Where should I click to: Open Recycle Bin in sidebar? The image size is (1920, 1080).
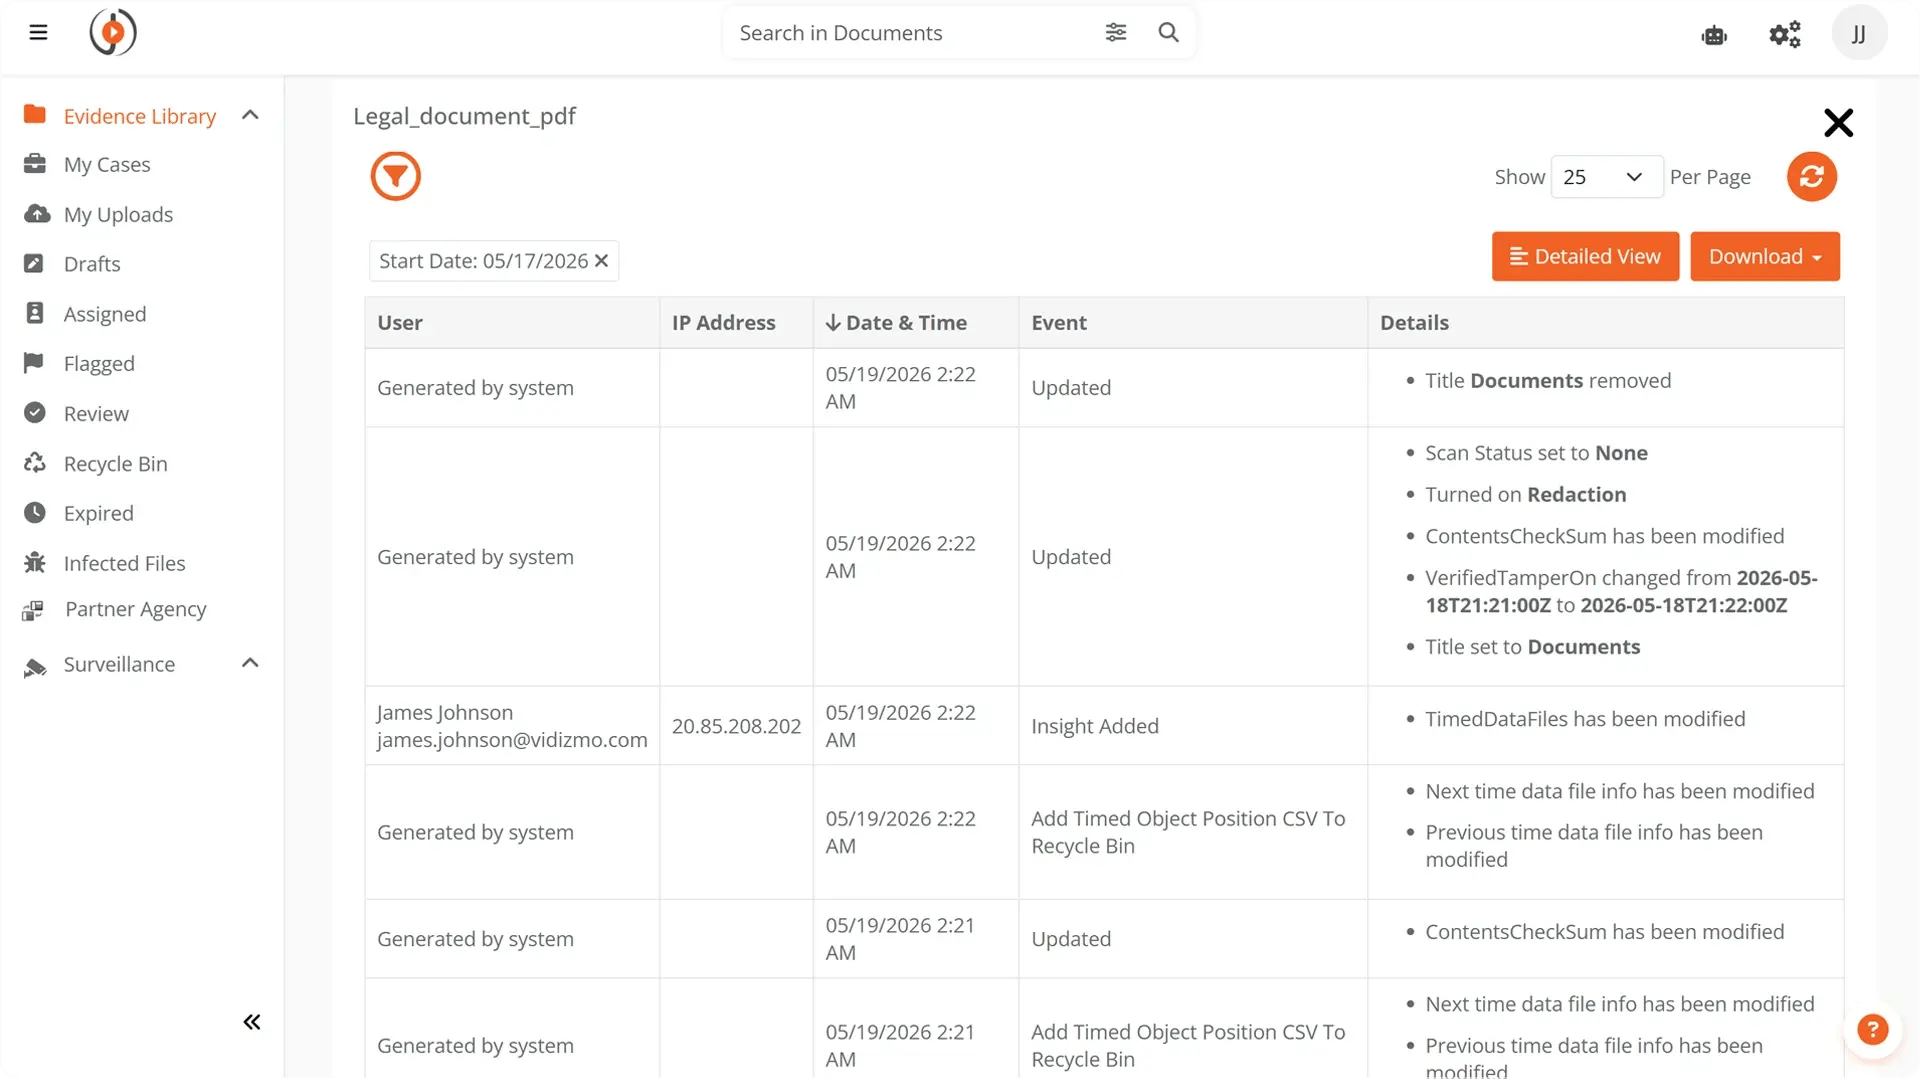tap(116, 464)
